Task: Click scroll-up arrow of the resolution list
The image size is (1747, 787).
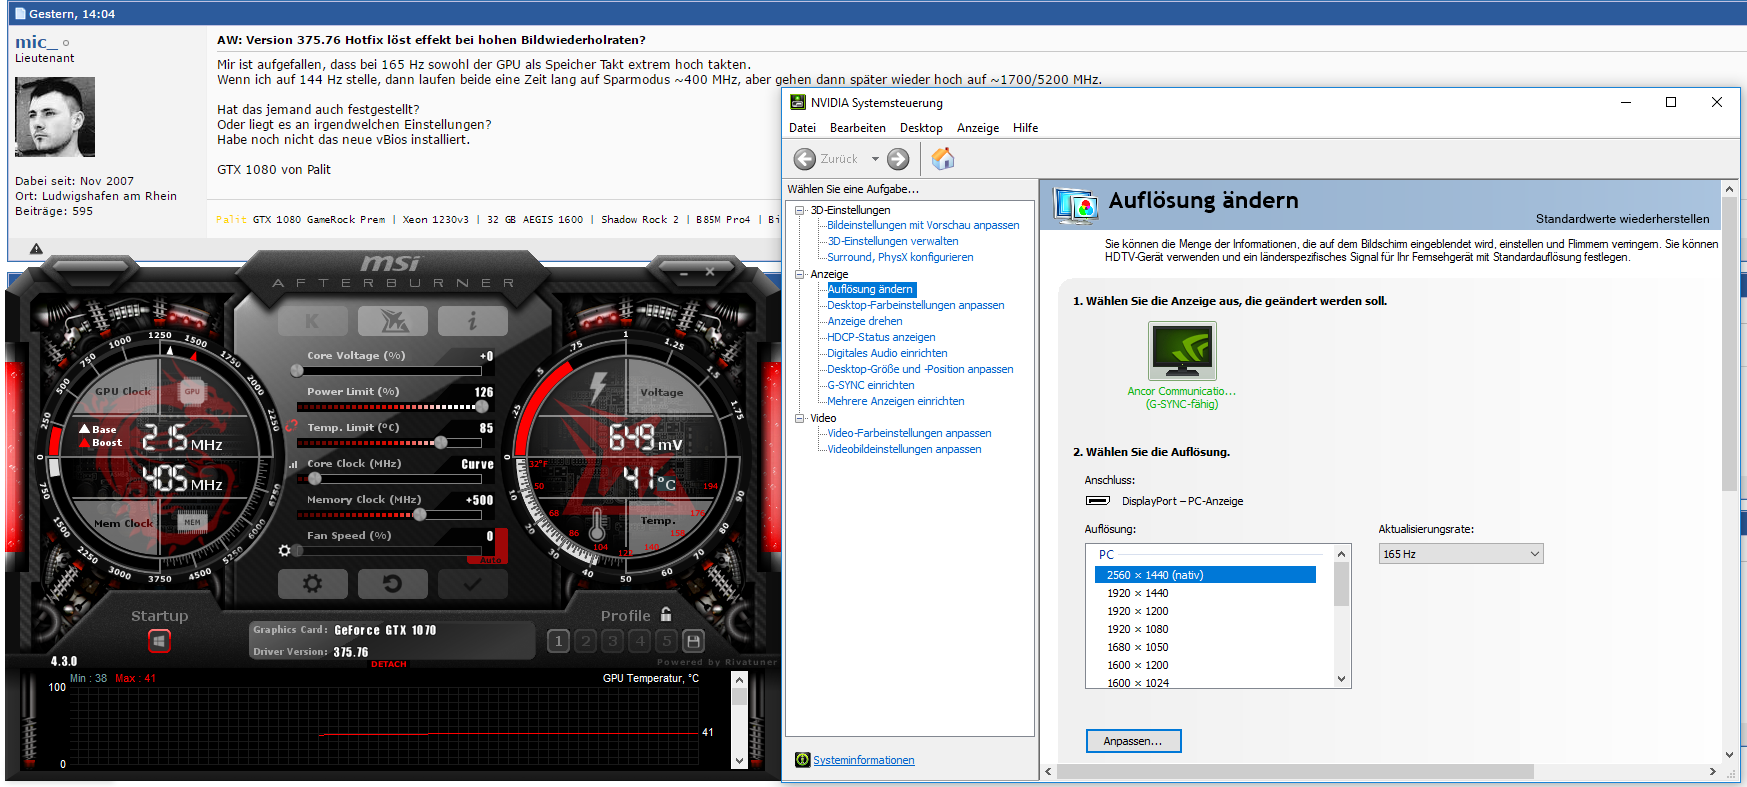Action: (1342, 554)
